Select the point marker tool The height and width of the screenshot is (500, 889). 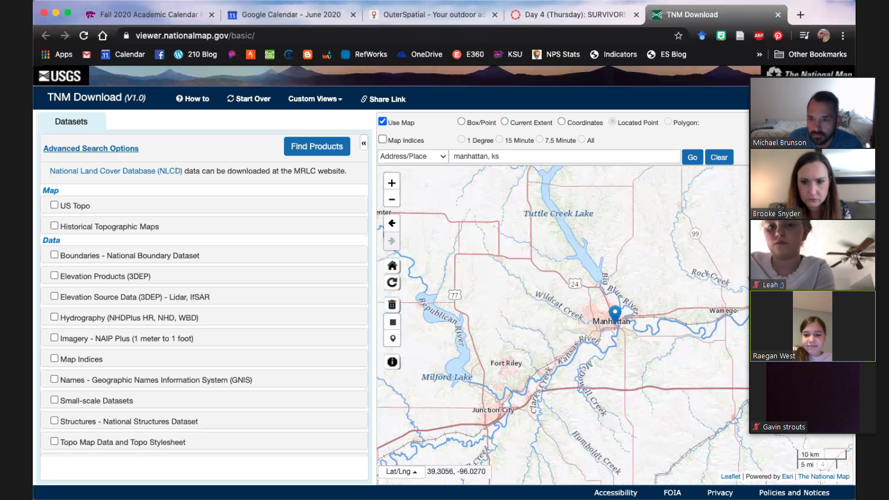(392, 339)
